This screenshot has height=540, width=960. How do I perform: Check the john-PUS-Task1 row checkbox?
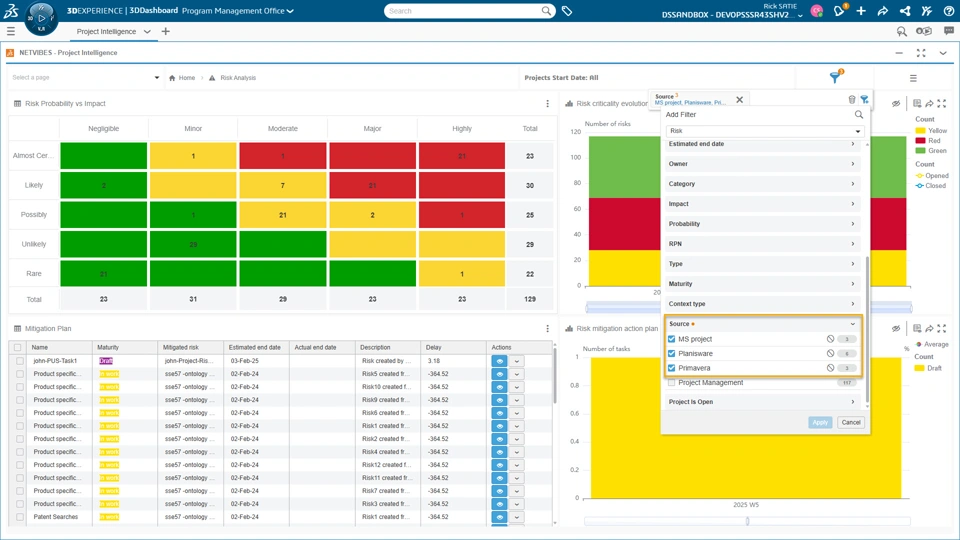[20, 361]
